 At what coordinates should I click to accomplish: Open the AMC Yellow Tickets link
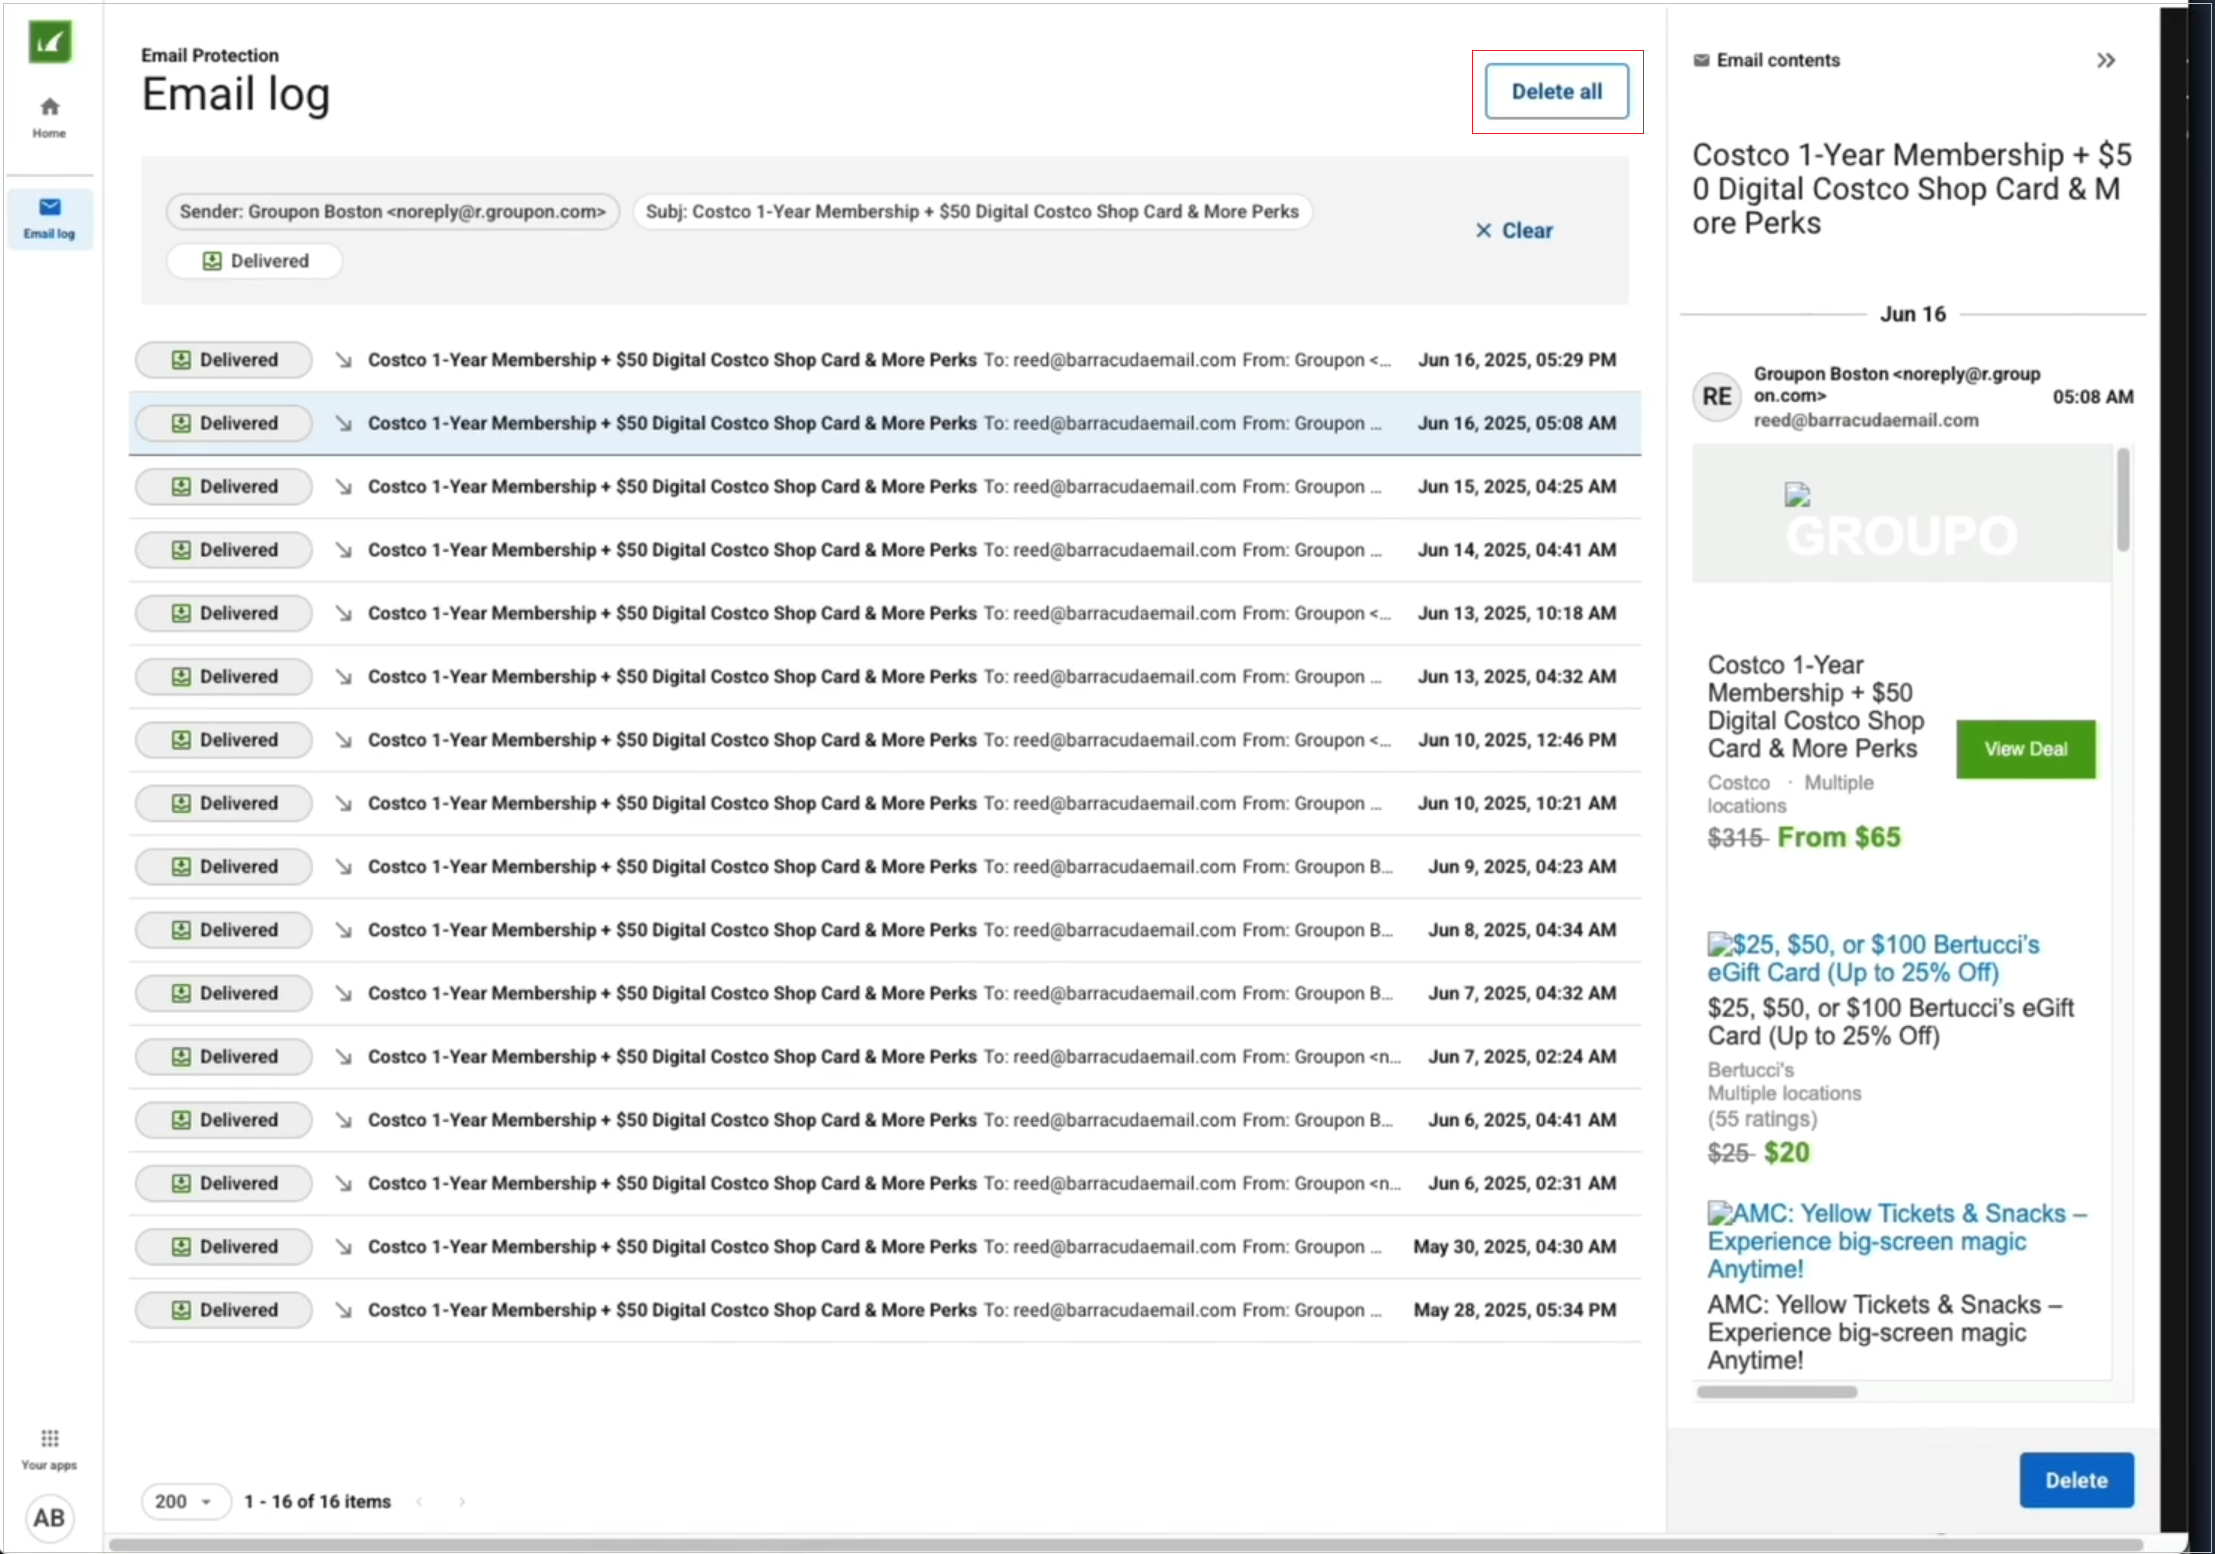(1897, 1241)
